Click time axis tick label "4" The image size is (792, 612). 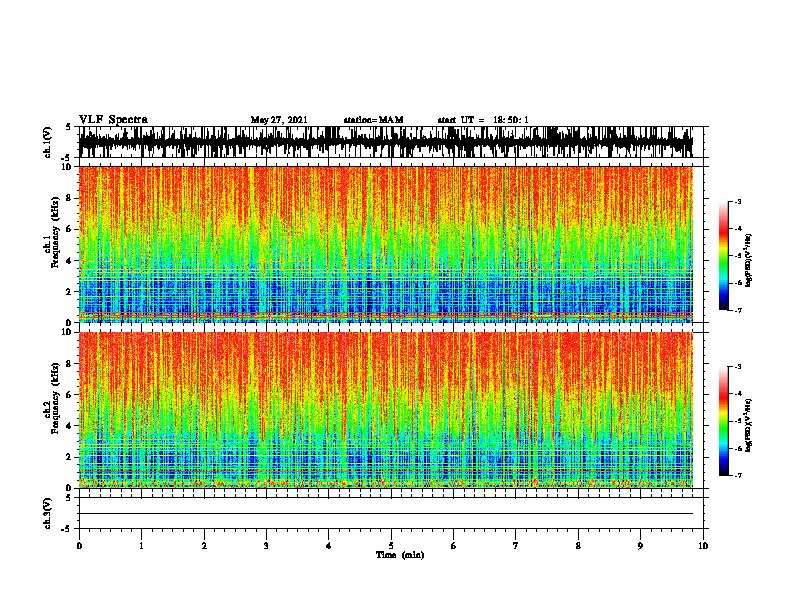click(x=329, y=546)
